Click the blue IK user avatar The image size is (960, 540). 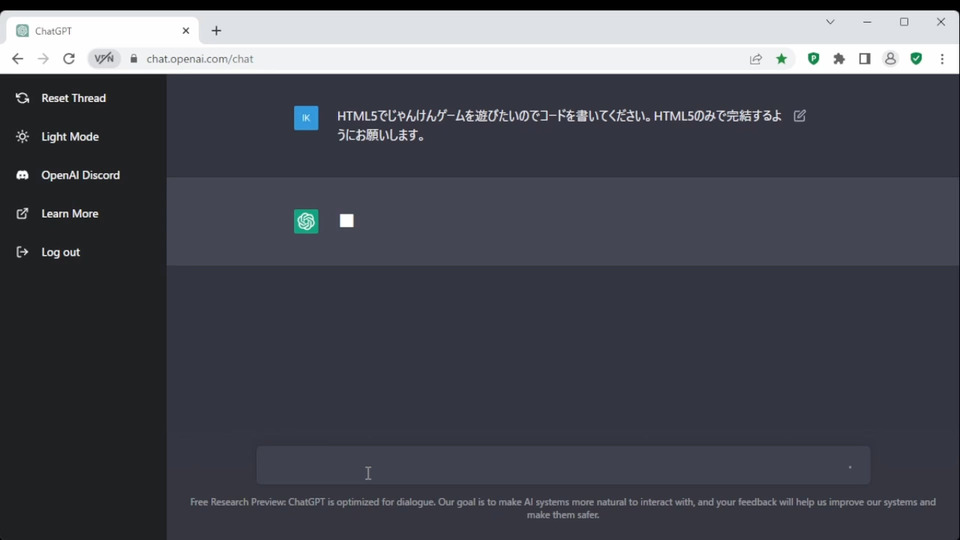point(306,118)
